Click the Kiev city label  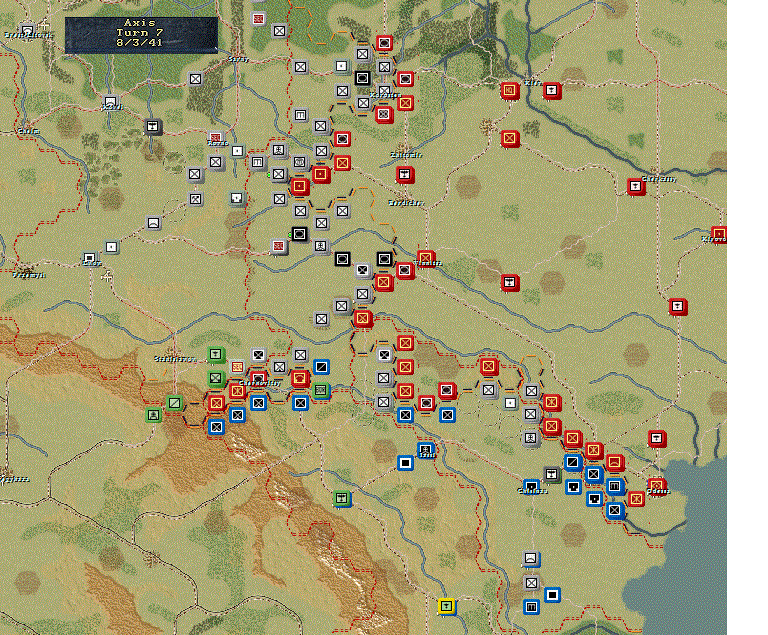pos(533,83)
